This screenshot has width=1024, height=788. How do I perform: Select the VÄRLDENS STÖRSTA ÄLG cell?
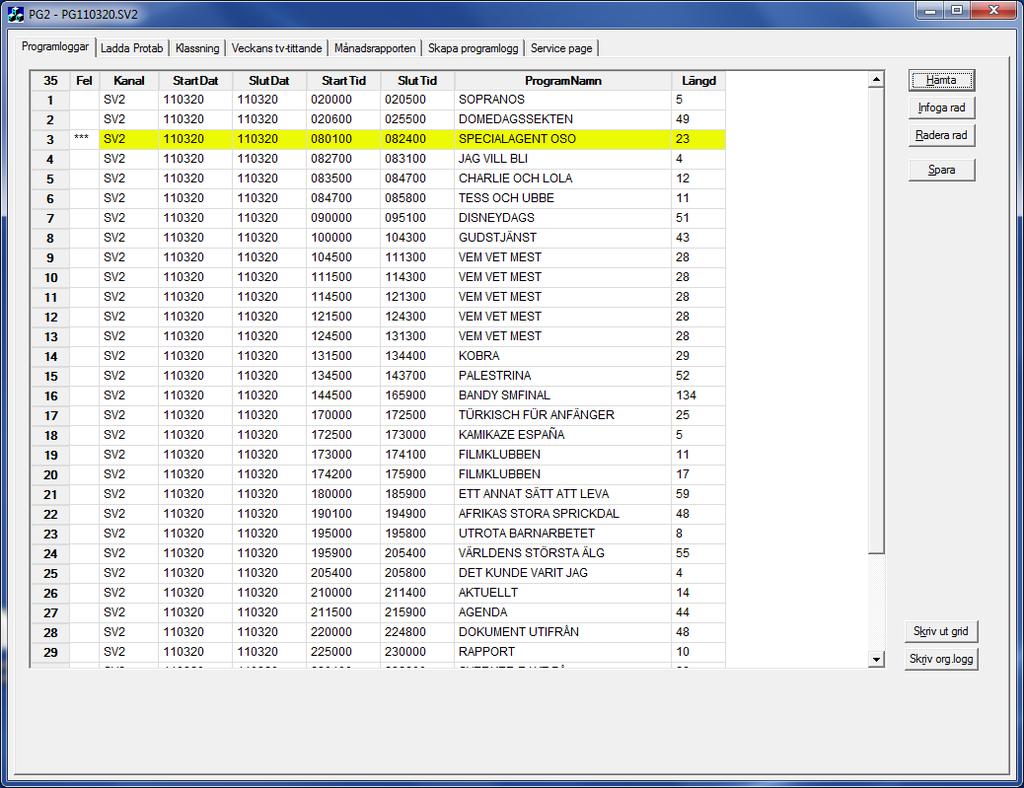pos(563,553)
